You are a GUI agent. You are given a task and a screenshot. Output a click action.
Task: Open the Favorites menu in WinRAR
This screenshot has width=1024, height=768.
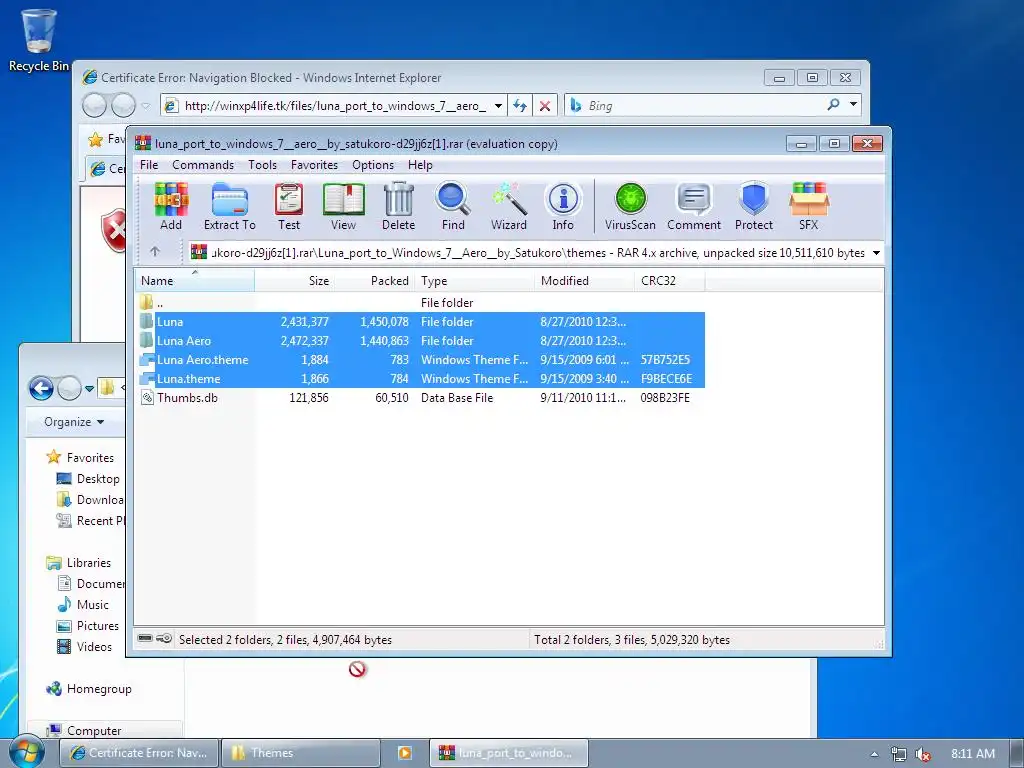(x=314, y=165)
